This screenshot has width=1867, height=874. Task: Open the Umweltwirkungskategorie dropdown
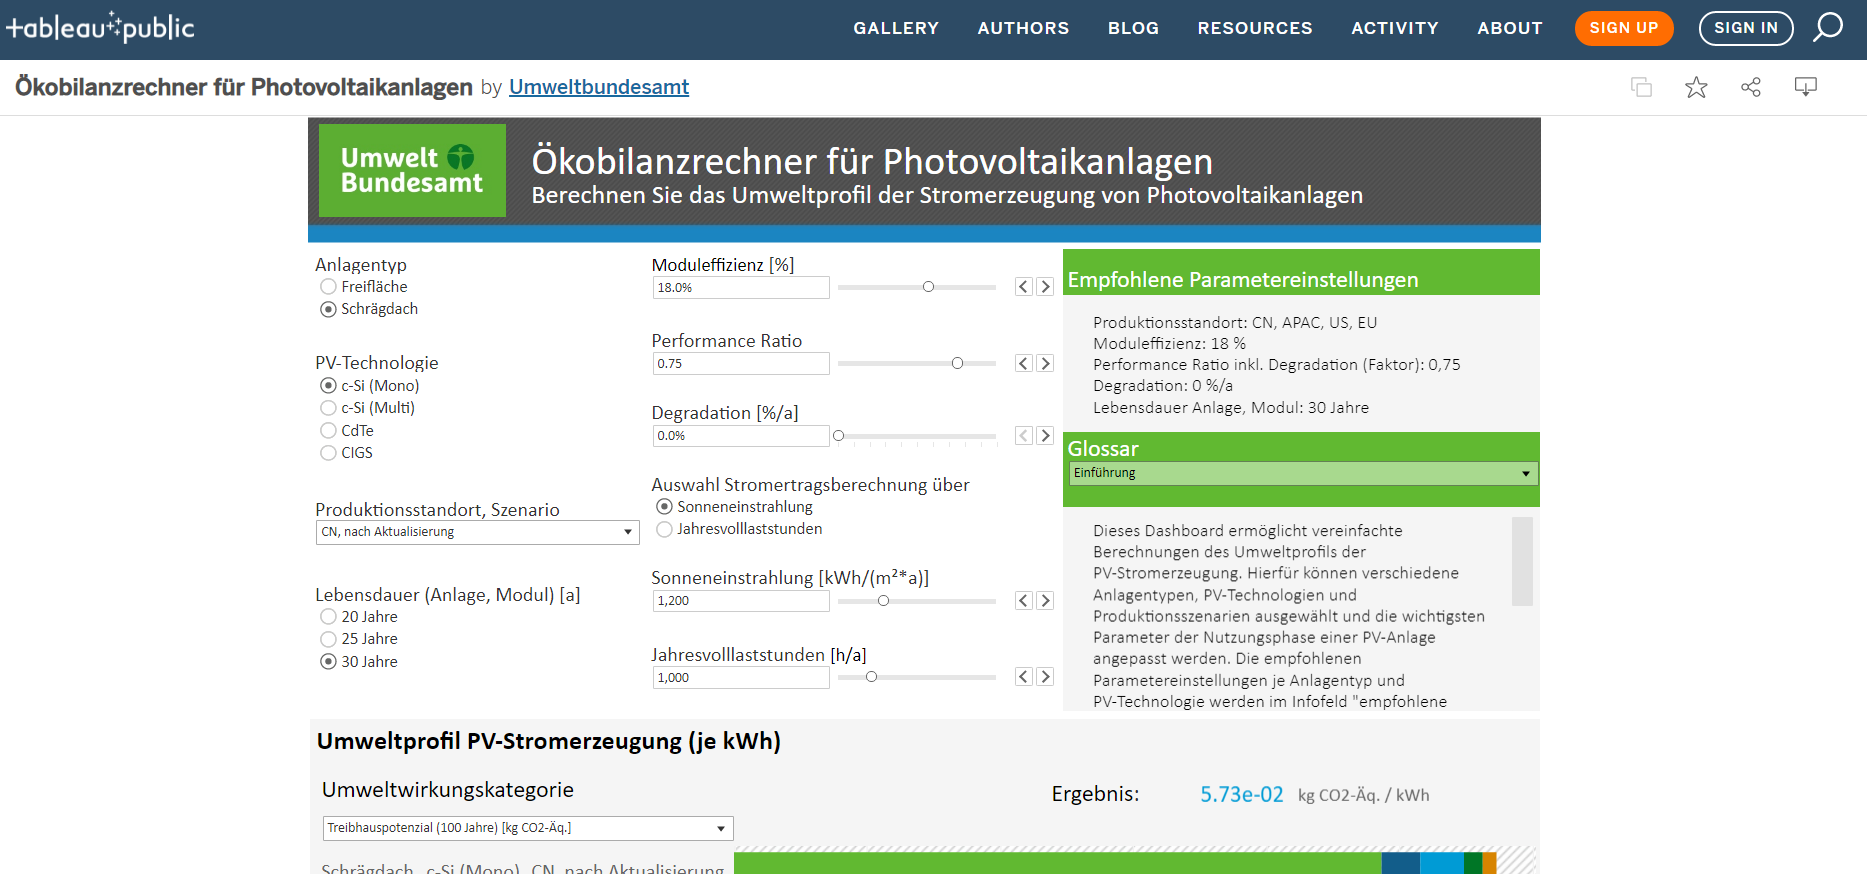527,828
